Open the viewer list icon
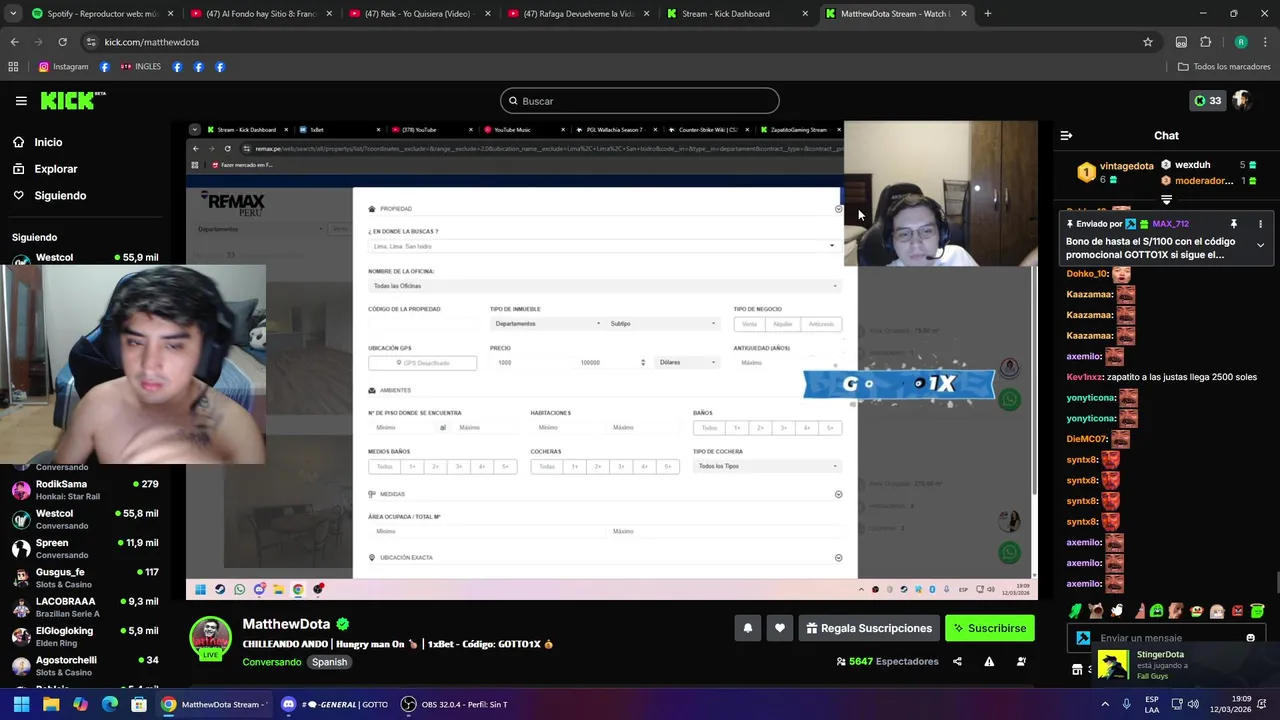 (1021, 661)
